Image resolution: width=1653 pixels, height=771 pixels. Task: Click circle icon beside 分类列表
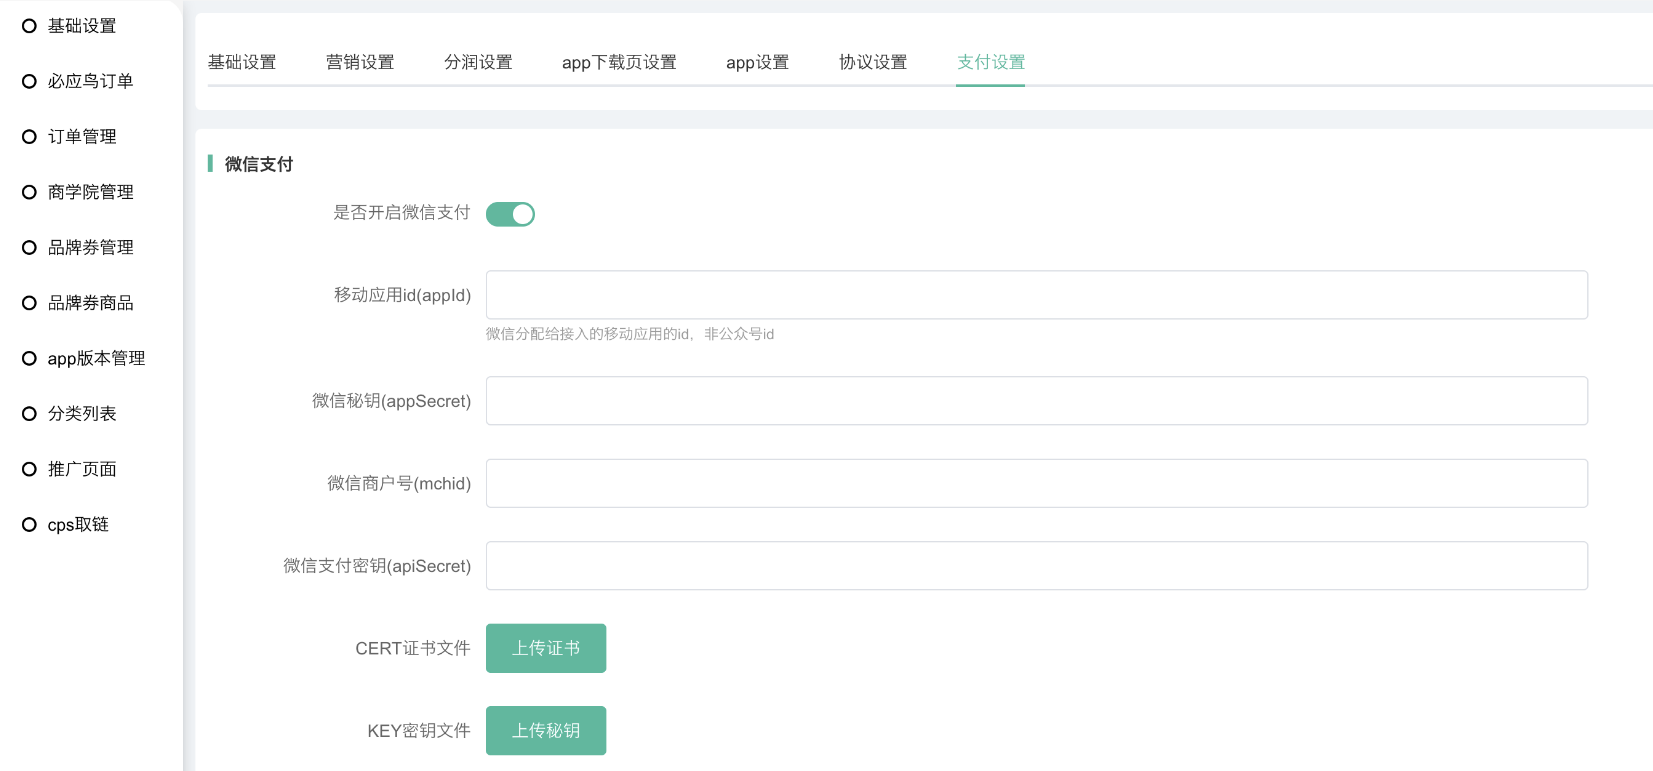tap(29, 414)
